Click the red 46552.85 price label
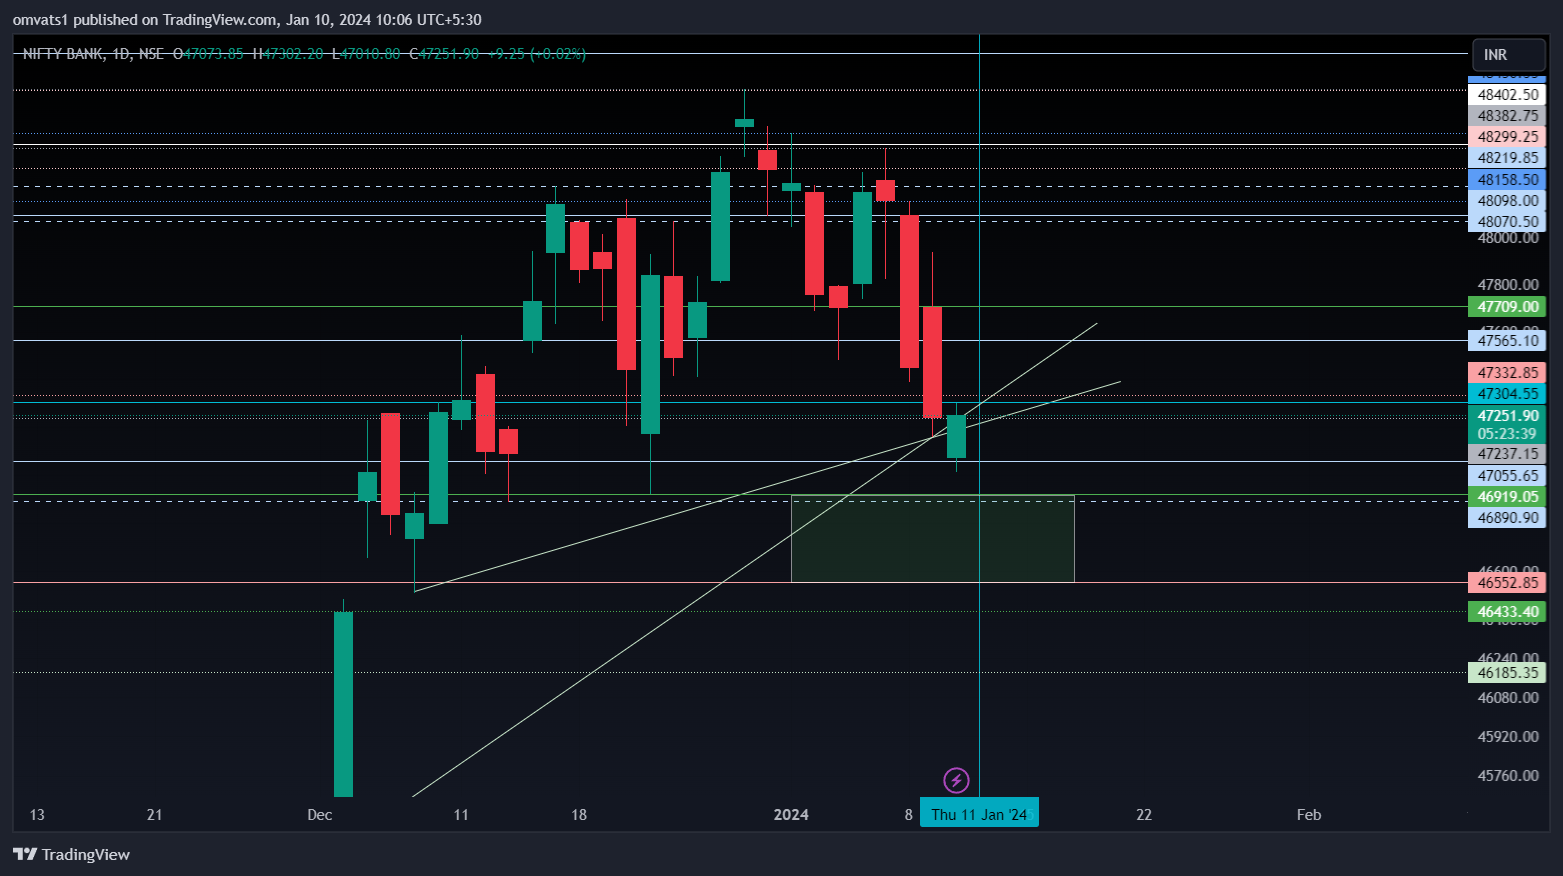Screen dimensions: 1563x876 (x=1507, y=583)
